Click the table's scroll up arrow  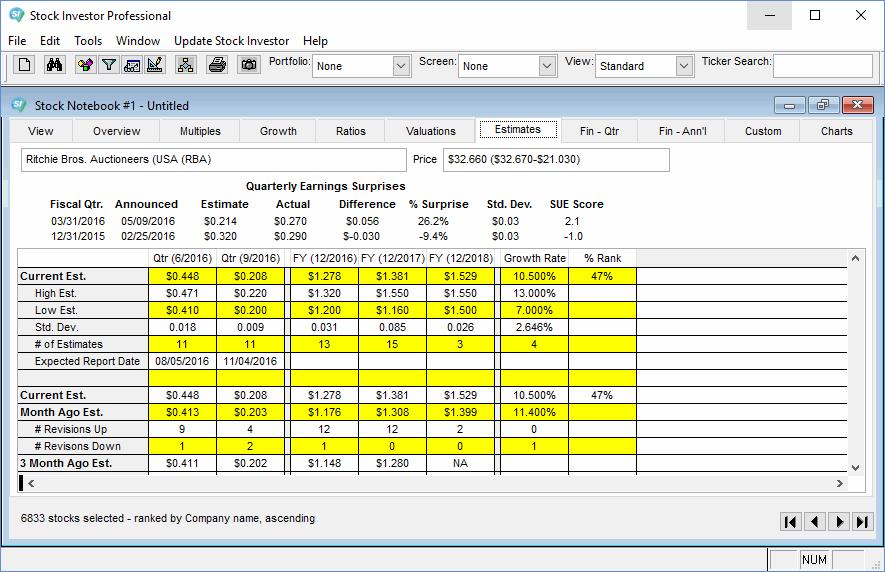855,258
